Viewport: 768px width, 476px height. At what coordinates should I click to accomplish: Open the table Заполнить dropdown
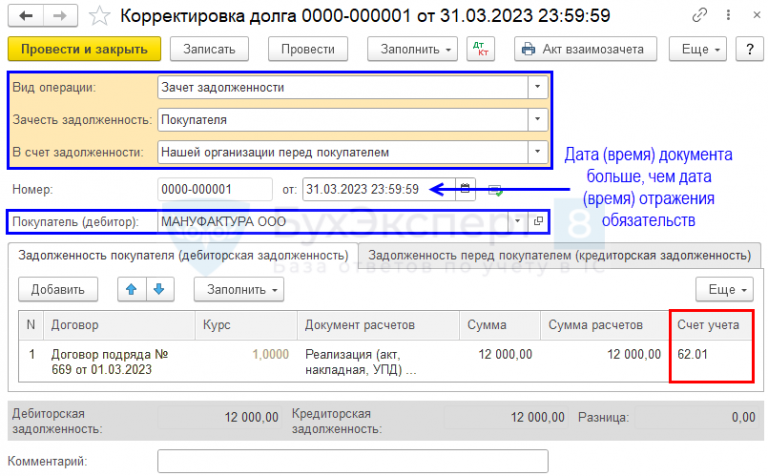tap(239, 289)
